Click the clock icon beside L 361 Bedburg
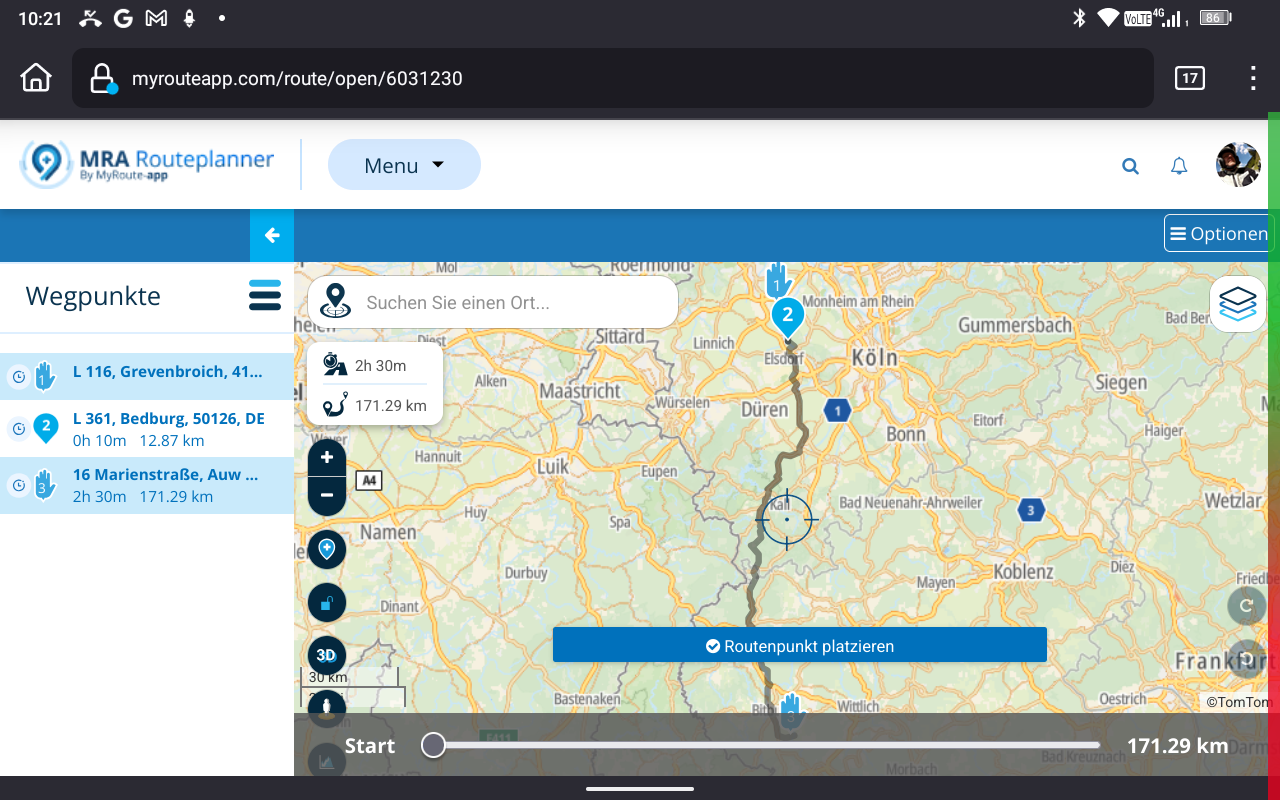The image size is (1280, 800). click(18, 429)
